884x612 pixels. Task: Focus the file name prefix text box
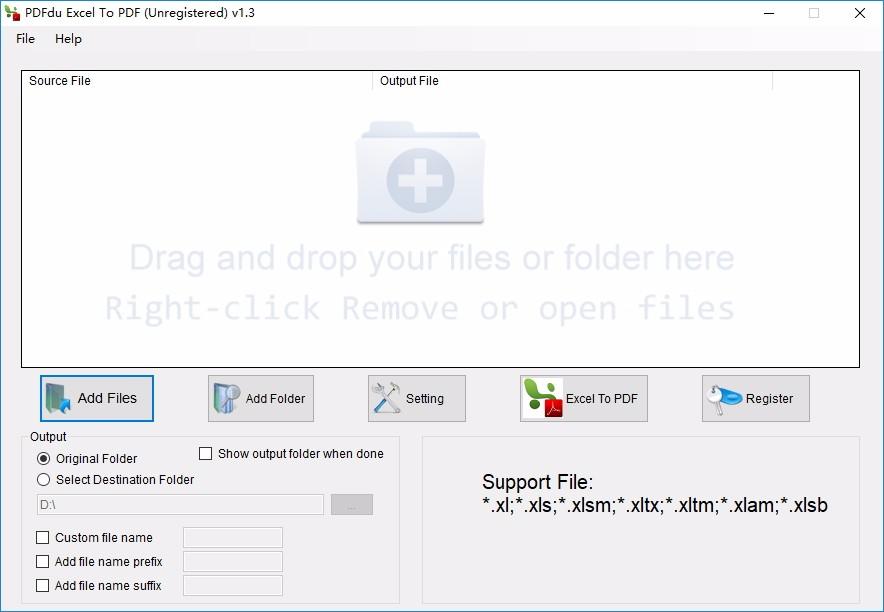click(x=233, y=562)
